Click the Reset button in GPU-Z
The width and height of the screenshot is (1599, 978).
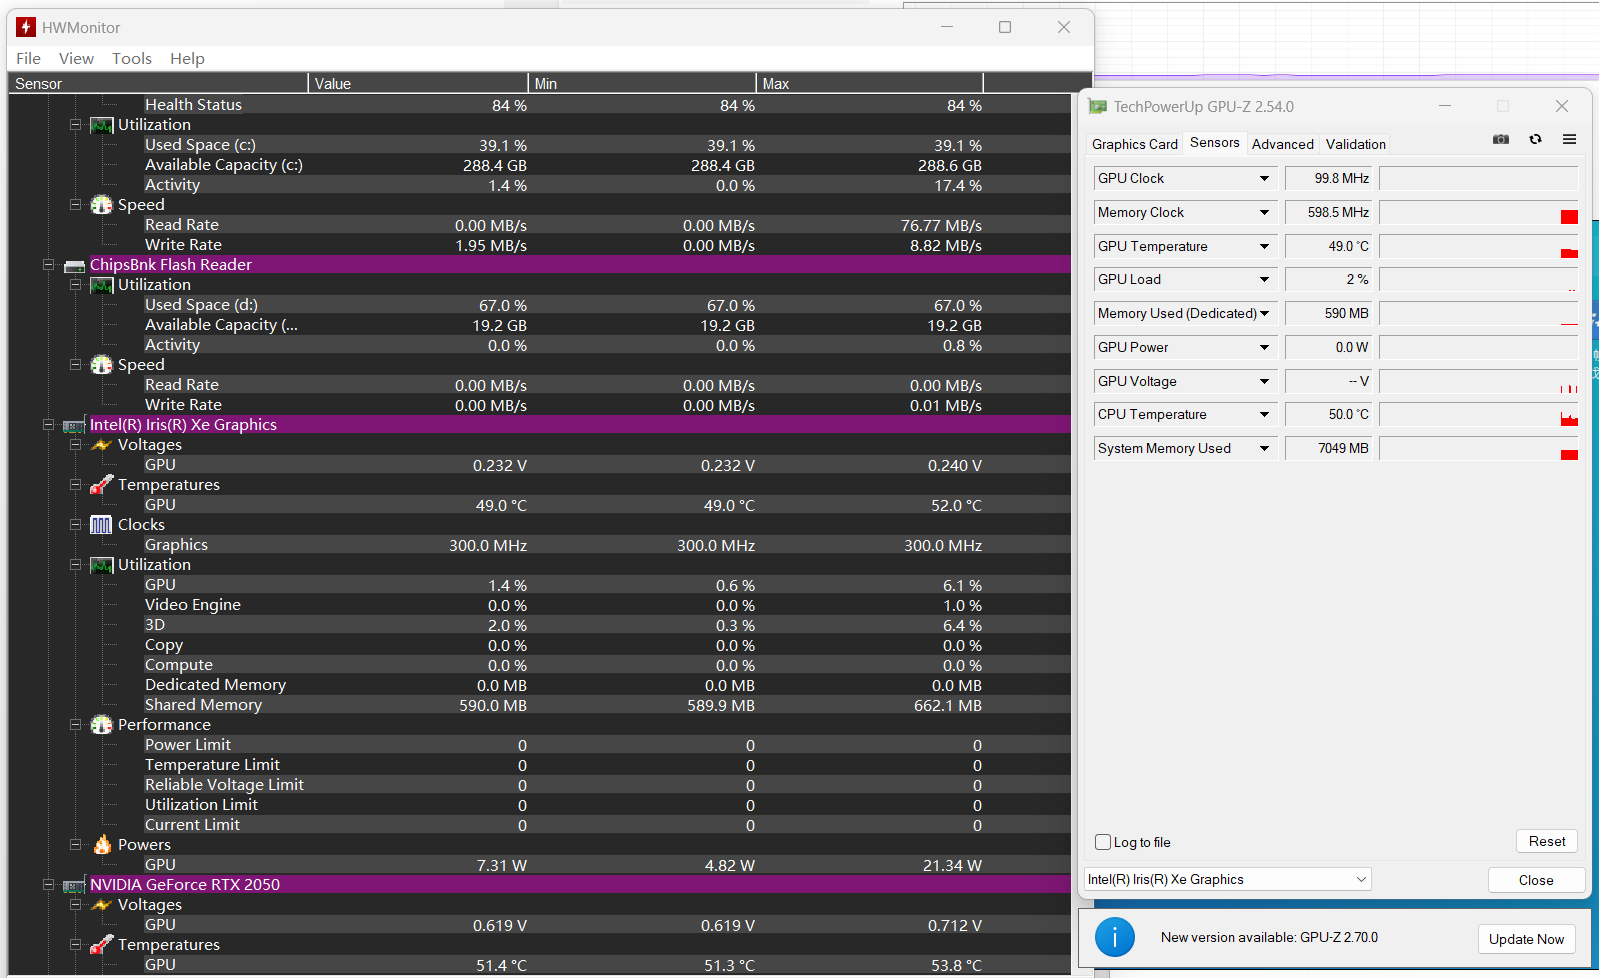click(x=1547, y=842)
